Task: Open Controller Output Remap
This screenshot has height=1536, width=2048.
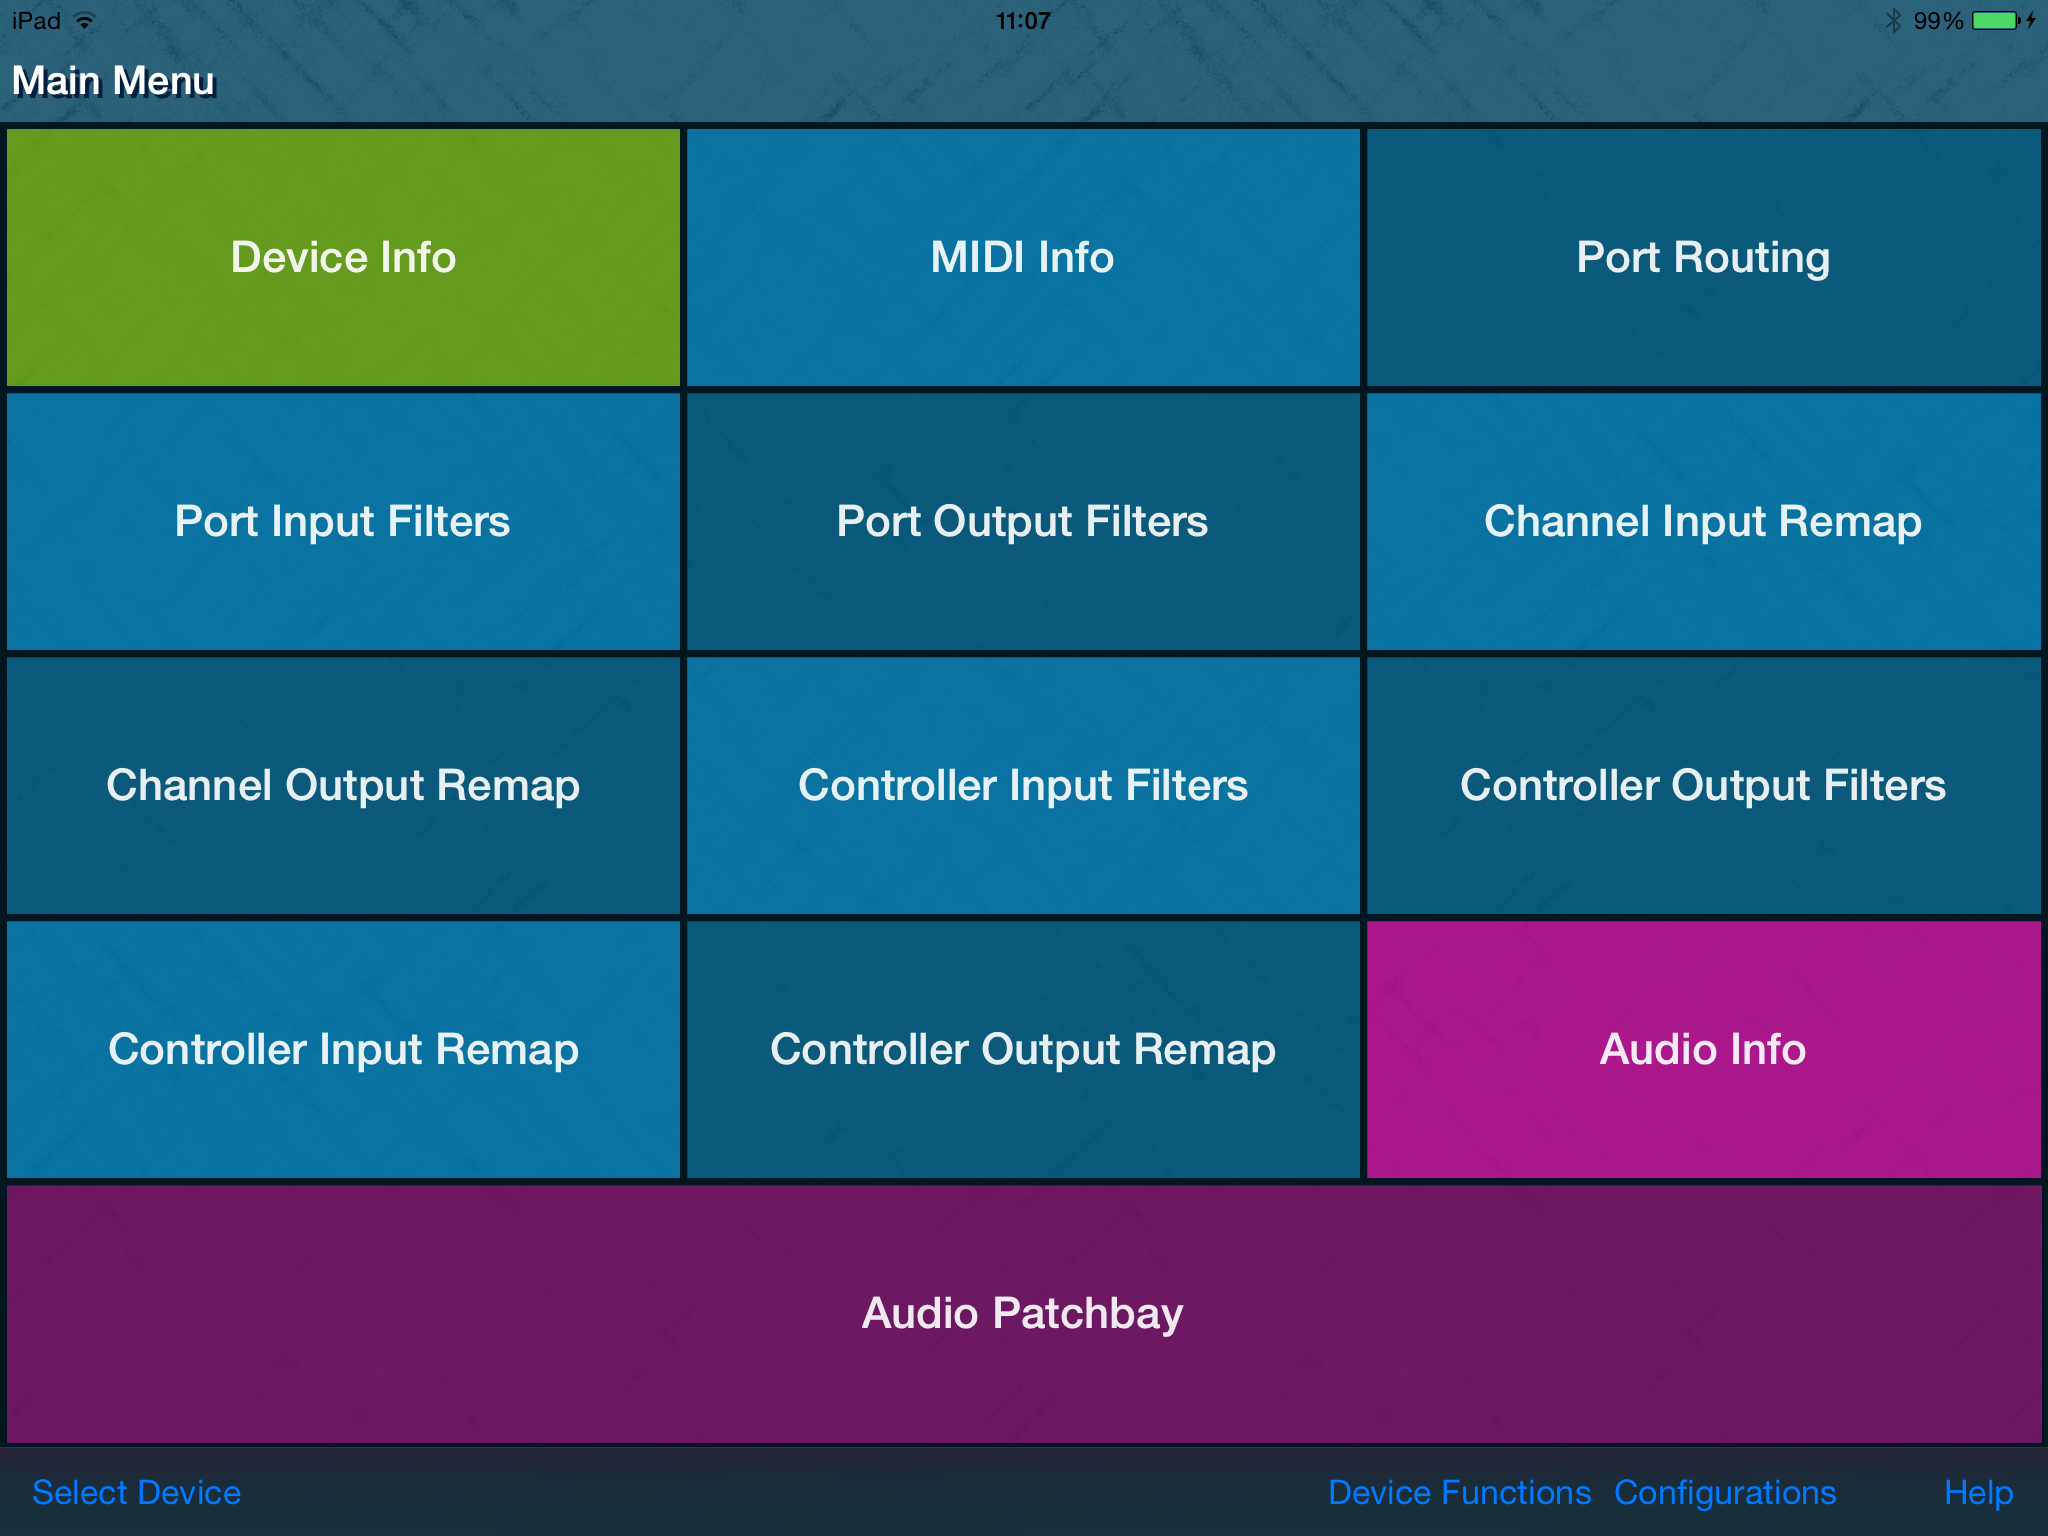Action: coord(1023,1049)
